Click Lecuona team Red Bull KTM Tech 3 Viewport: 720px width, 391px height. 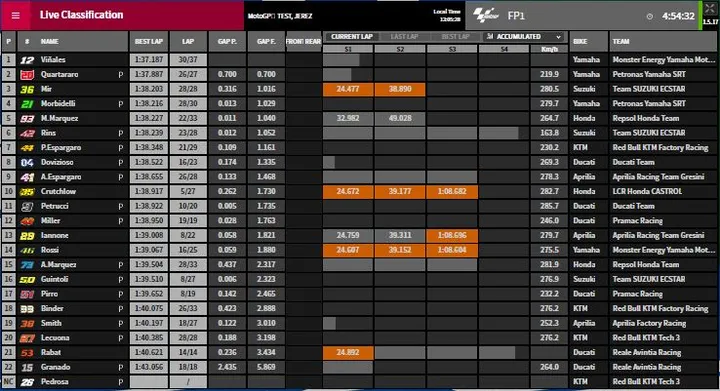point(646,338)
